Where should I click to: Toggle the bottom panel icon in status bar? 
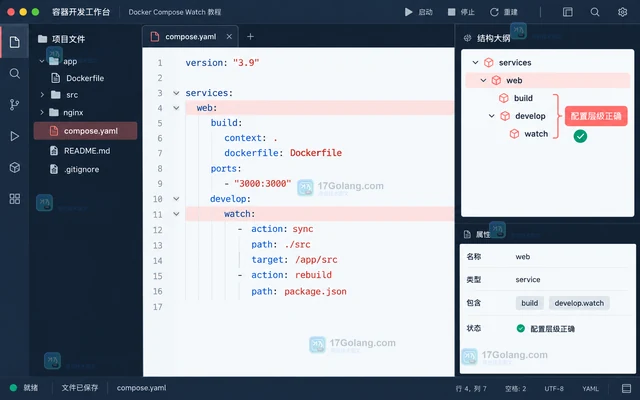tap(626, 388)
